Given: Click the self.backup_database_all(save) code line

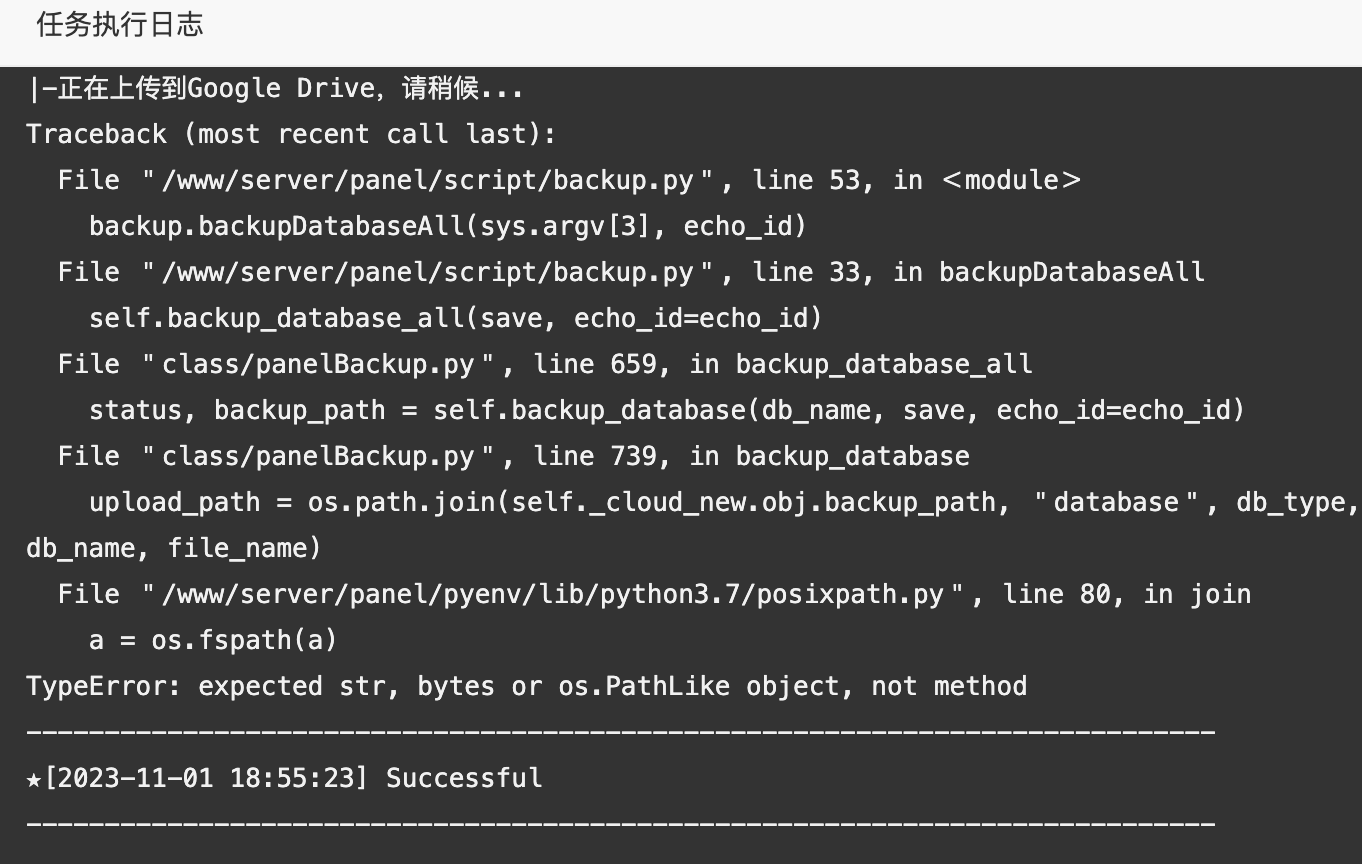Looking at the screenshot, I should (455, 318).
